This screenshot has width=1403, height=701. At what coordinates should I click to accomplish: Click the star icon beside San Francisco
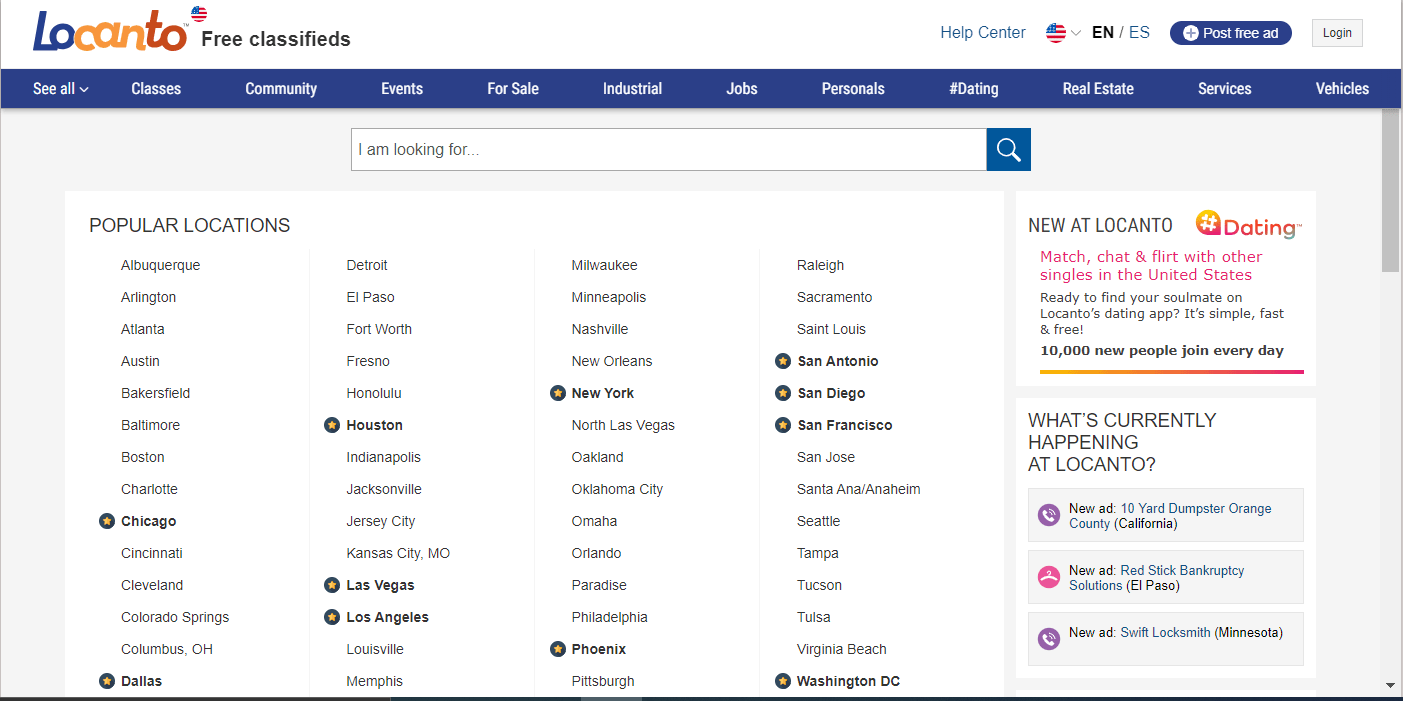tap(783, 425)
